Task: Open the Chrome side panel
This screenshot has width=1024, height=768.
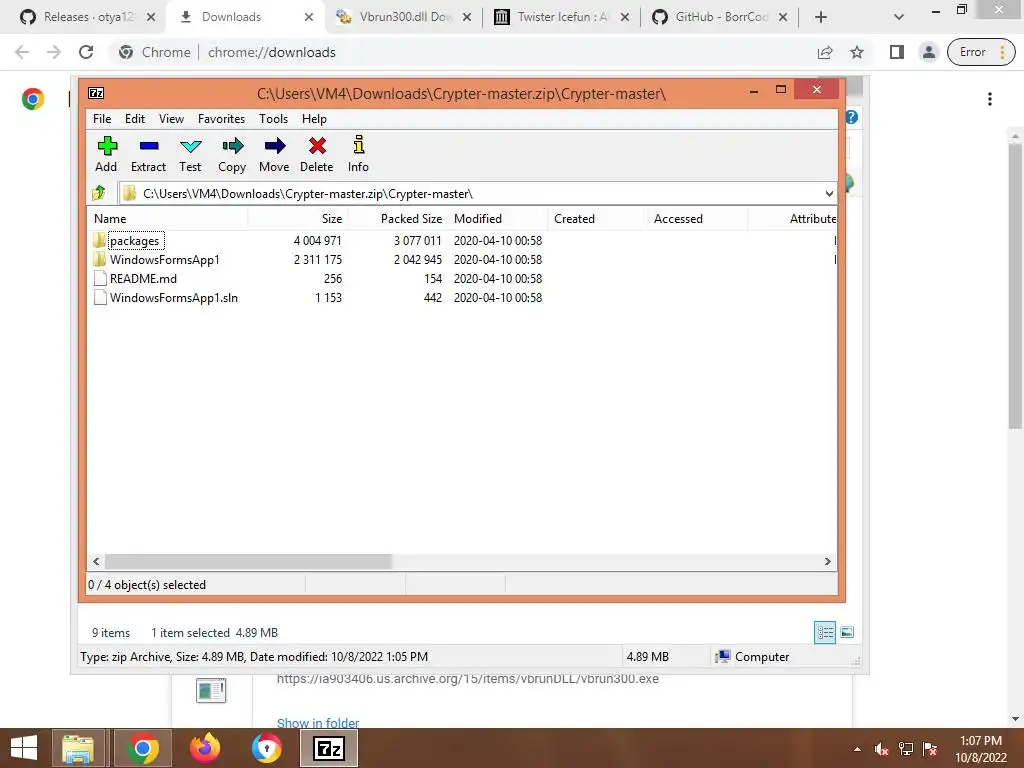Action: (x=897, y=52)
